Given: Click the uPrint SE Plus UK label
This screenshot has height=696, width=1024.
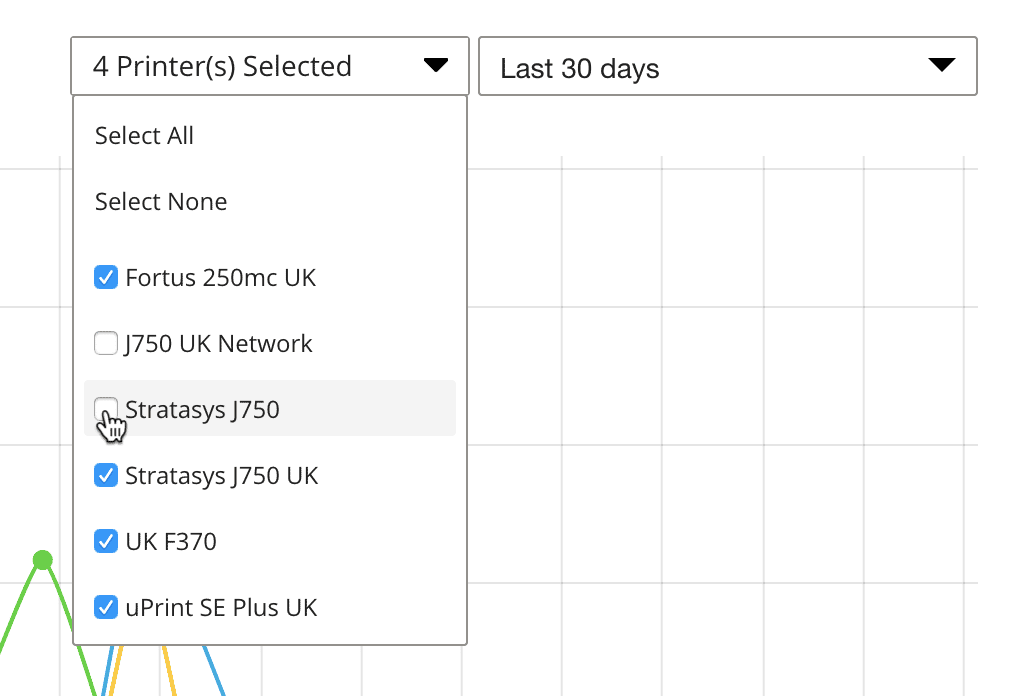Looking at the screenshot, I should pyautogui.click(x=221, y=608).
